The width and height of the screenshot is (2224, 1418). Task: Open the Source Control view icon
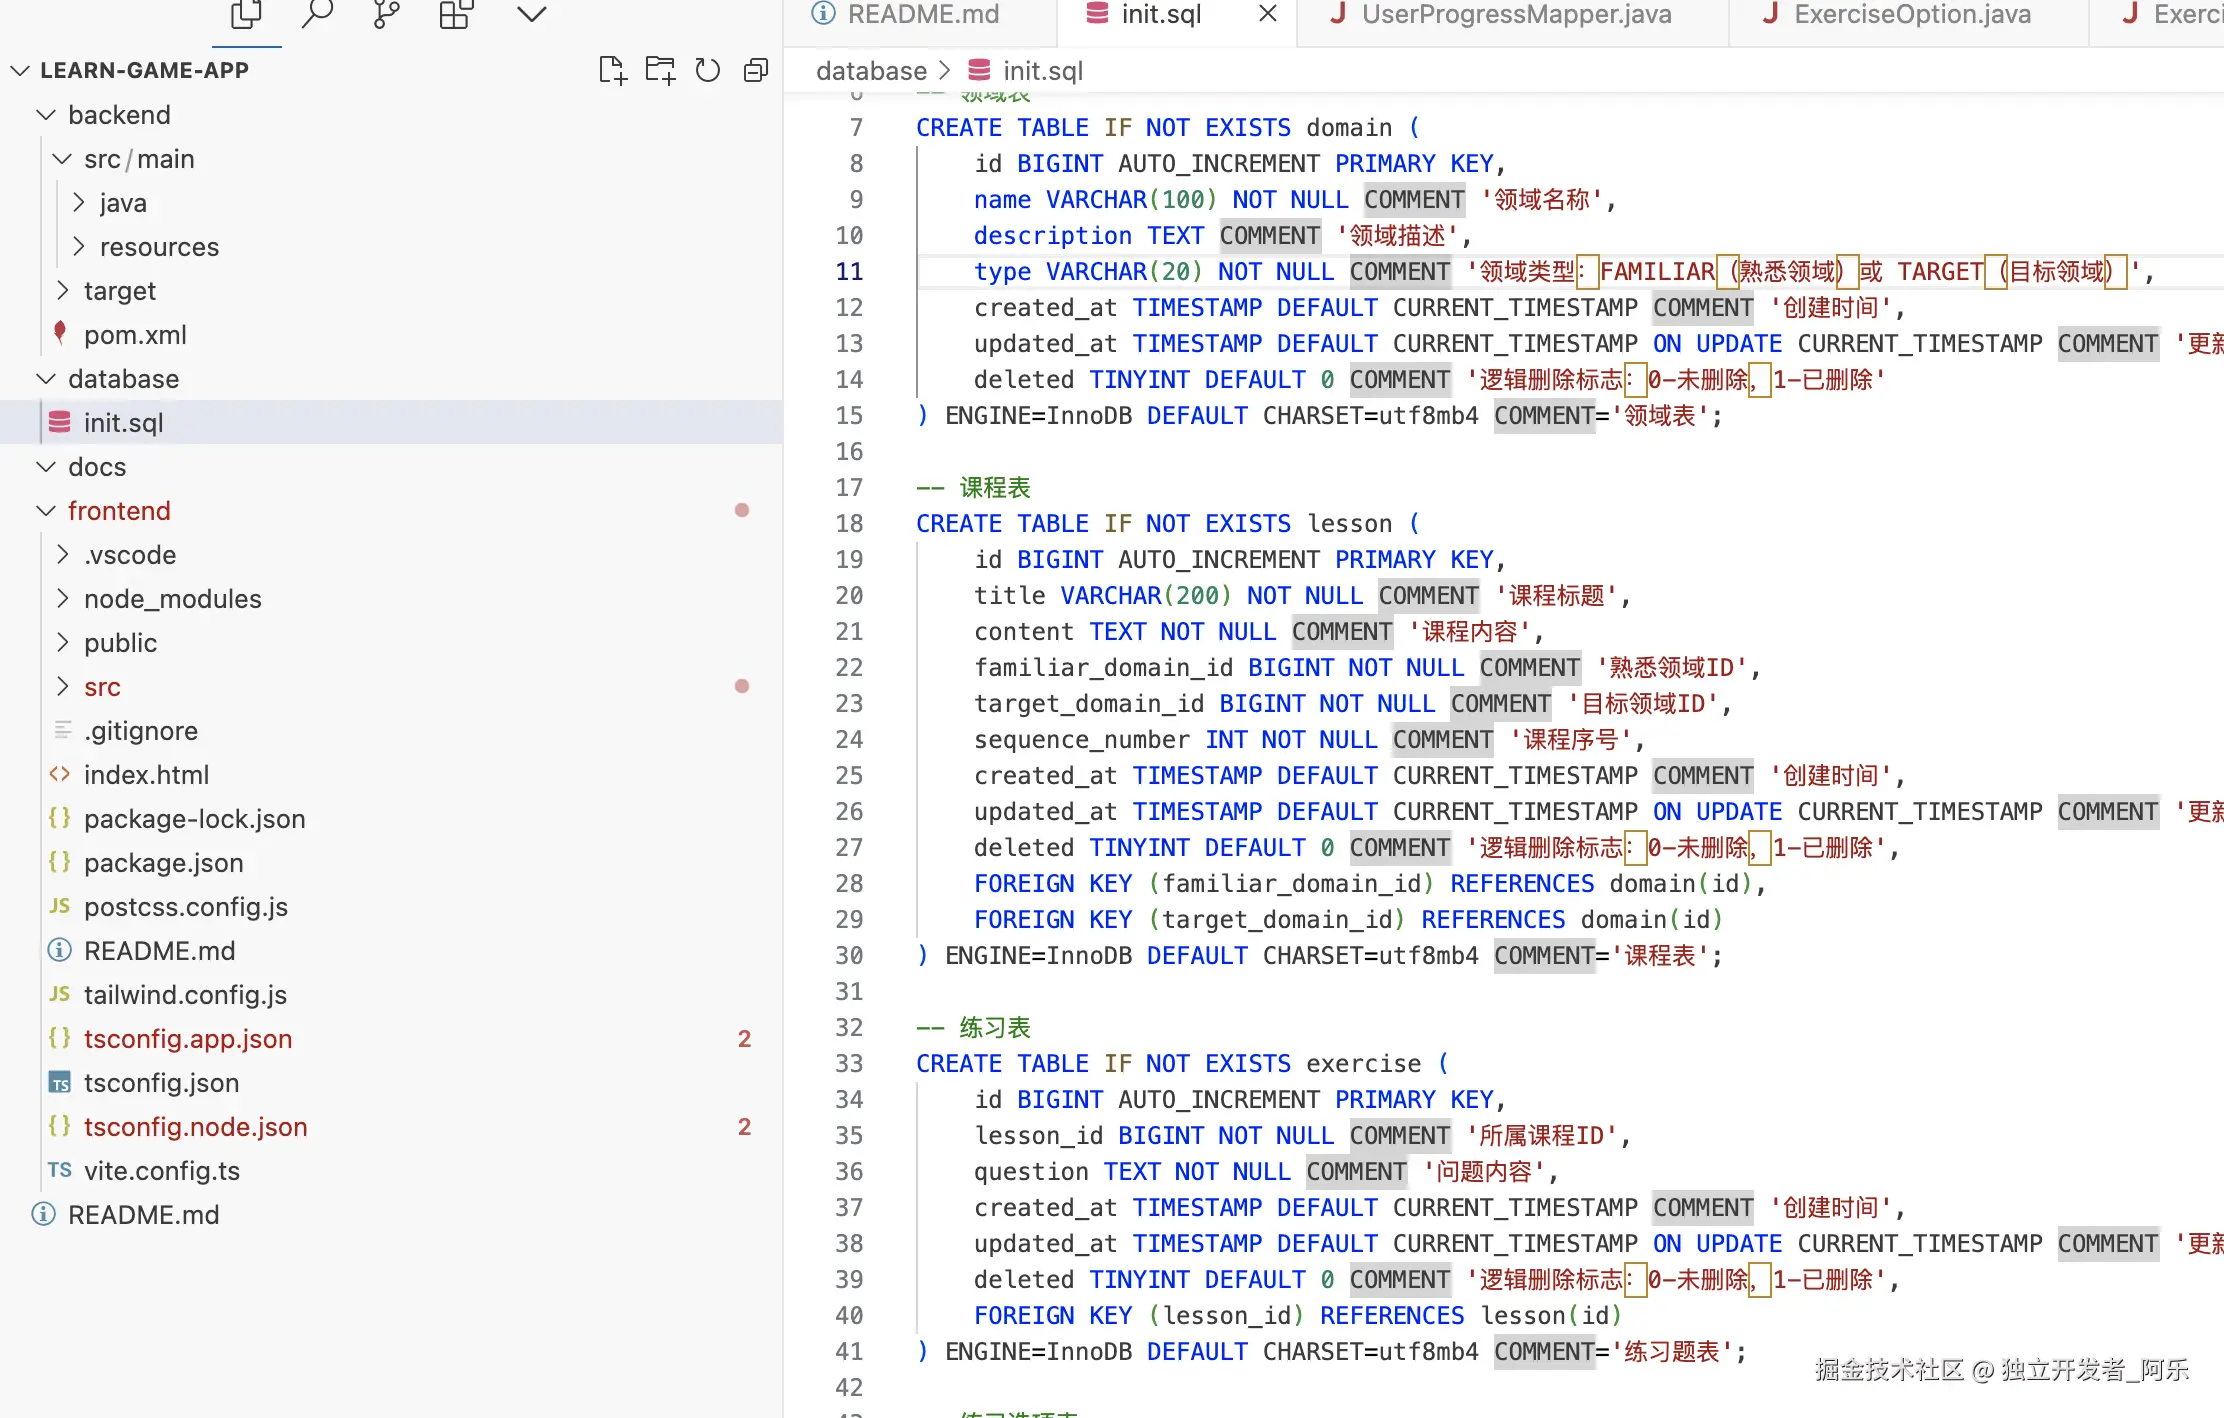[386, 14]
